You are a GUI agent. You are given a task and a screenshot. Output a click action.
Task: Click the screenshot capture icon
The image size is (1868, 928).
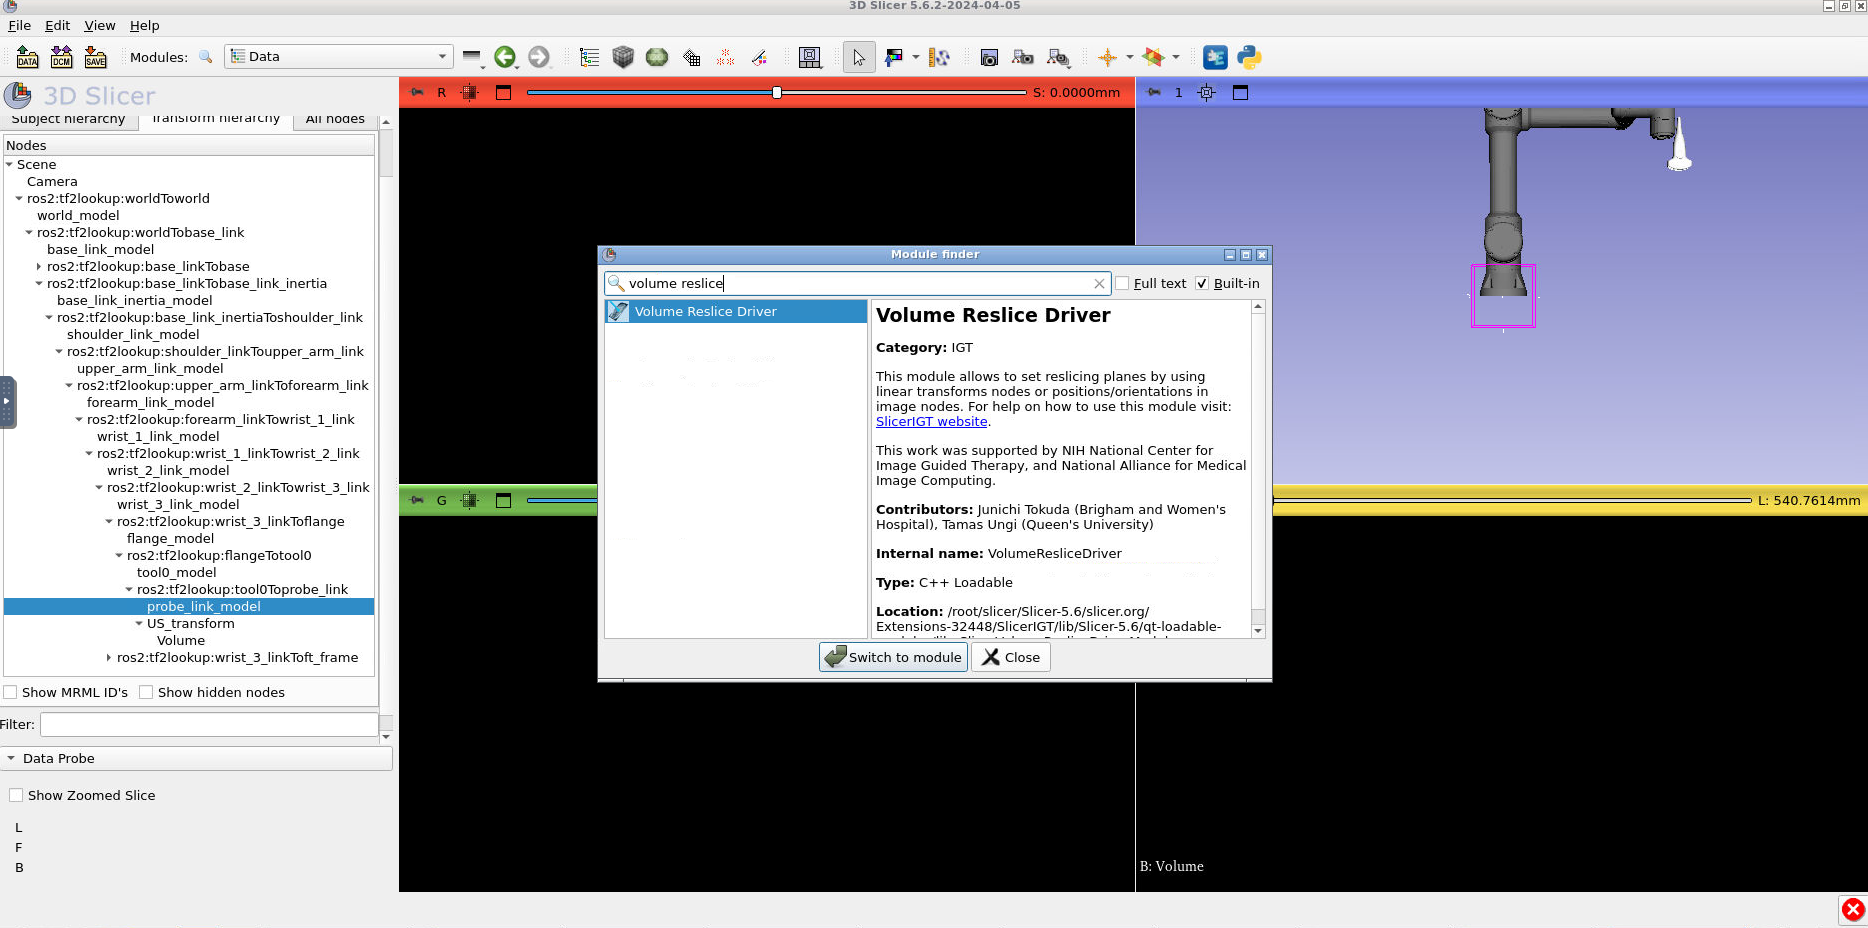click(989, 57)
